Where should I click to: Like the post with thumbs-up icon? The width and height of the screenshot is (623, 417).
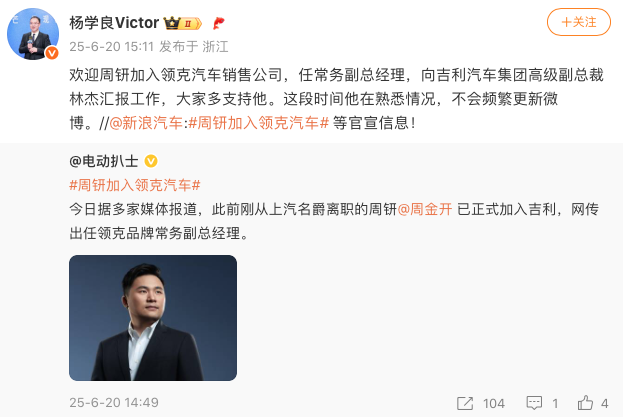(x=585, y=403)
